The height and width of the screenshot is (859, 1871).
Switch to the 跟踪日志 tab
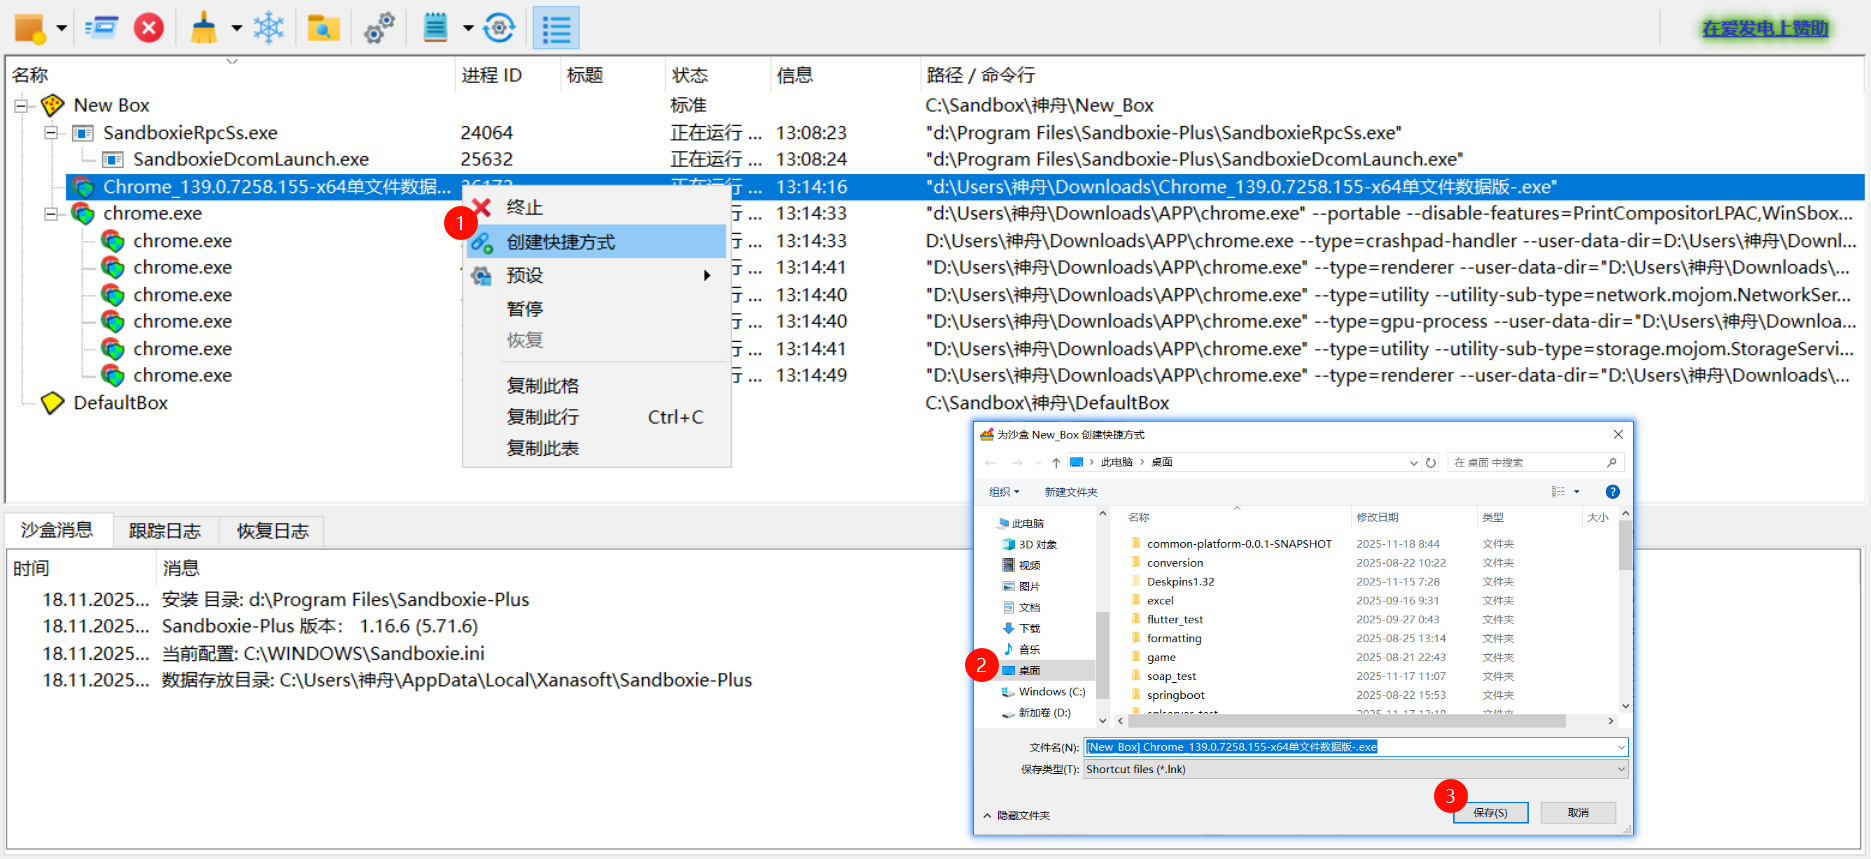pos(165,531)
